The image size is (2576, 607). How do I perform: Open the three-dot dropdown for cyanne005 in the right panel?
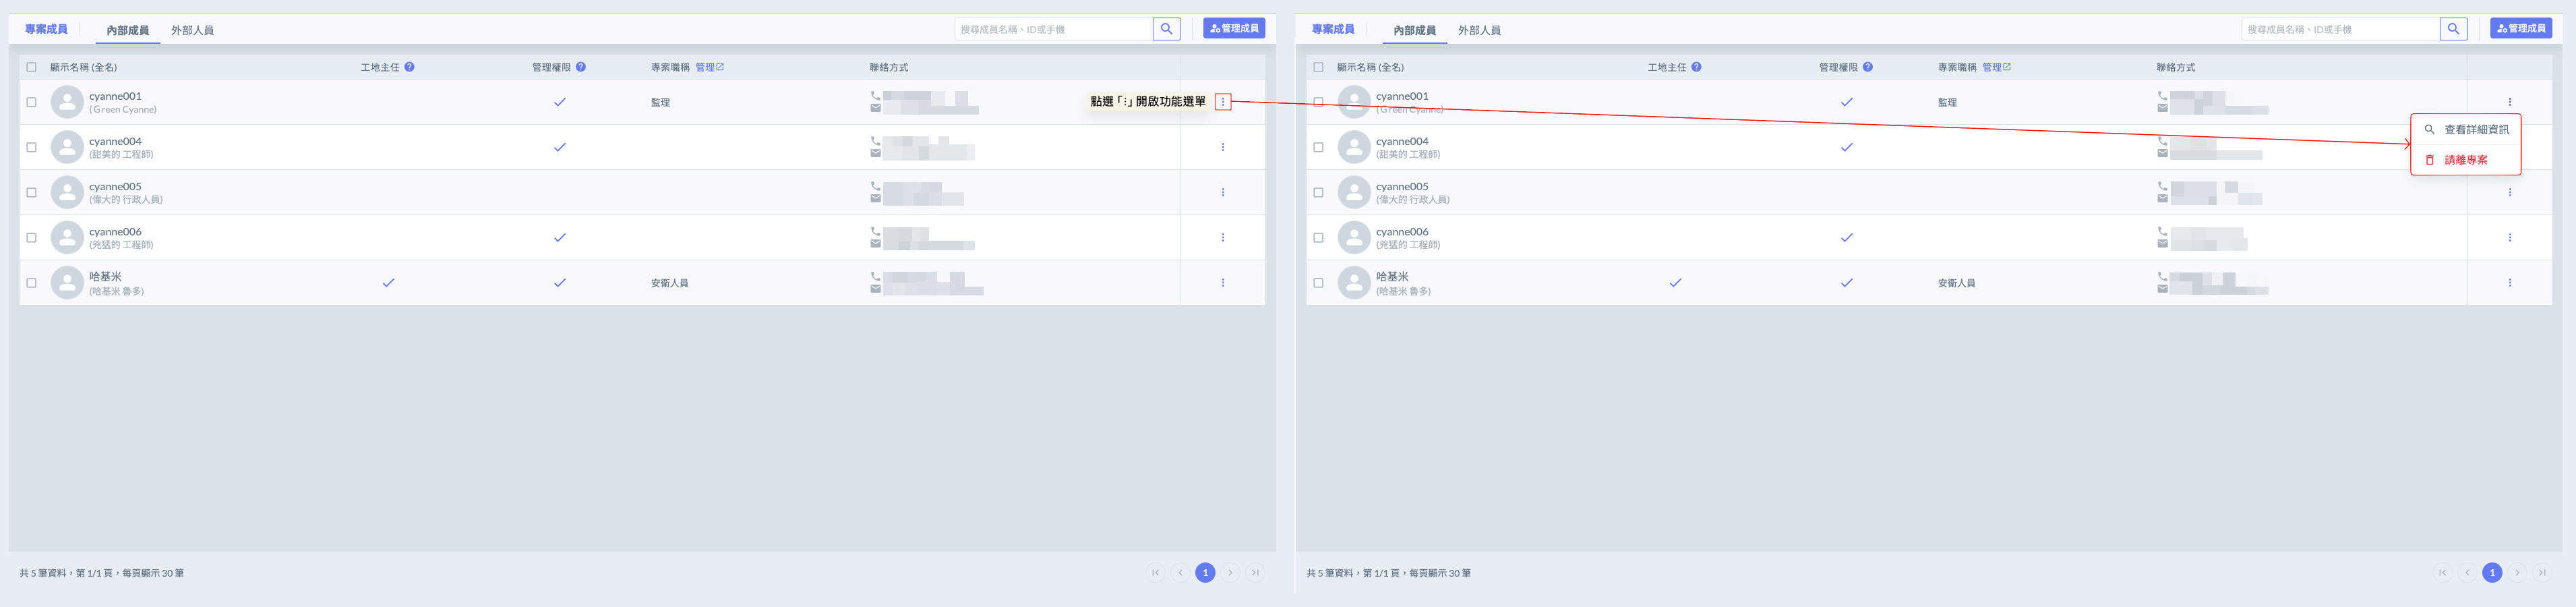[2509, 193]
